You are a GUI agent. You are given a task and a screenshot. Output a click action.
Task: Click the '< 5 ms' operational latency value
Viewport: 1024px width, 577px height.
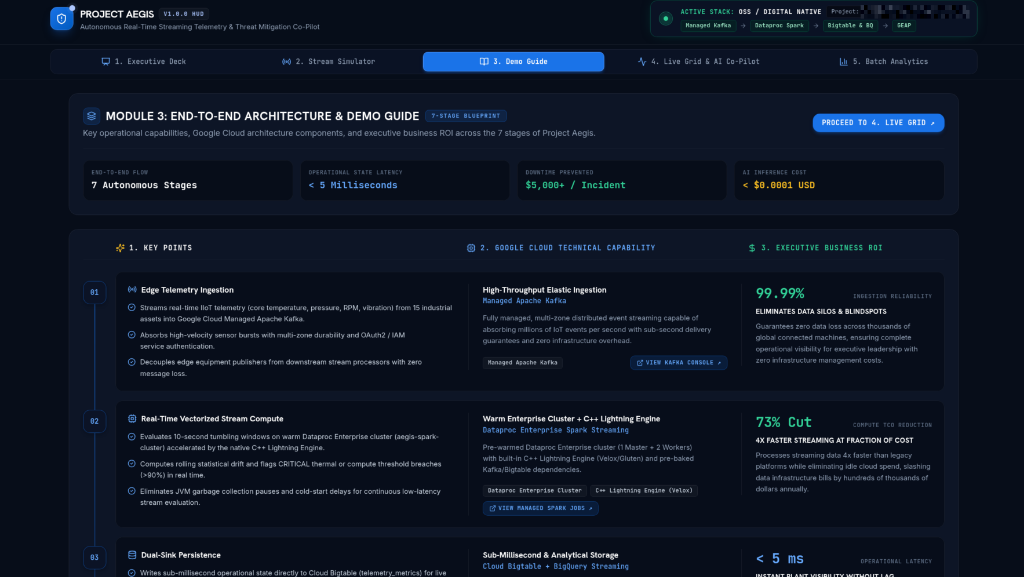coord(780,559)
